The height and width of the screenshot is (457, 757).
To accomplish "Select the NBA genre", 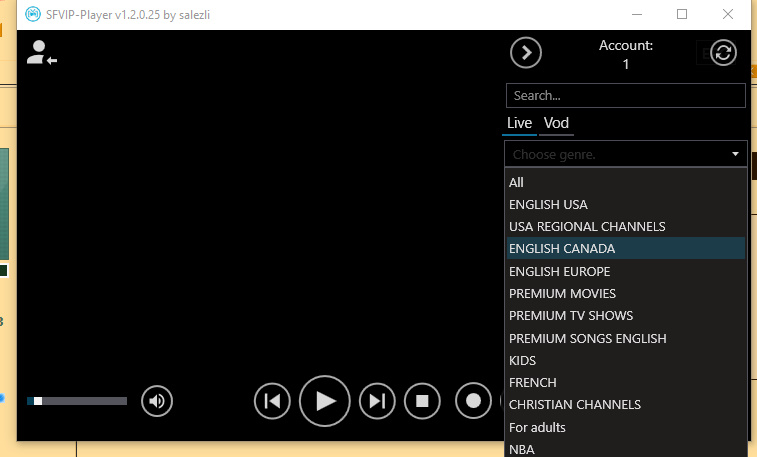I will click(626, 449).
